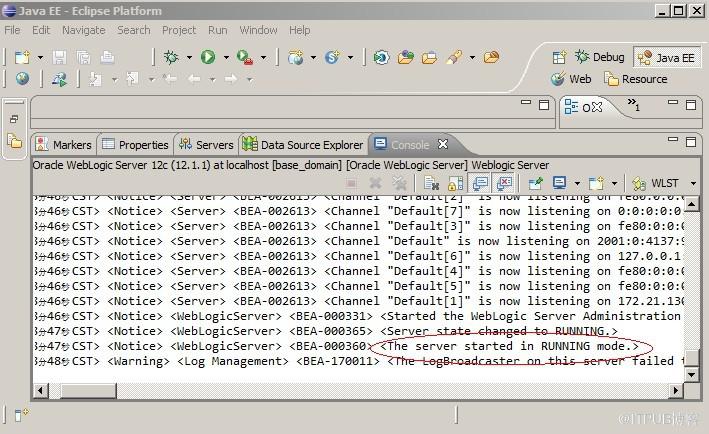Open the dropdown next to Search flashlight icon
Screen dimensions: 709x434
tap(473, 57)
